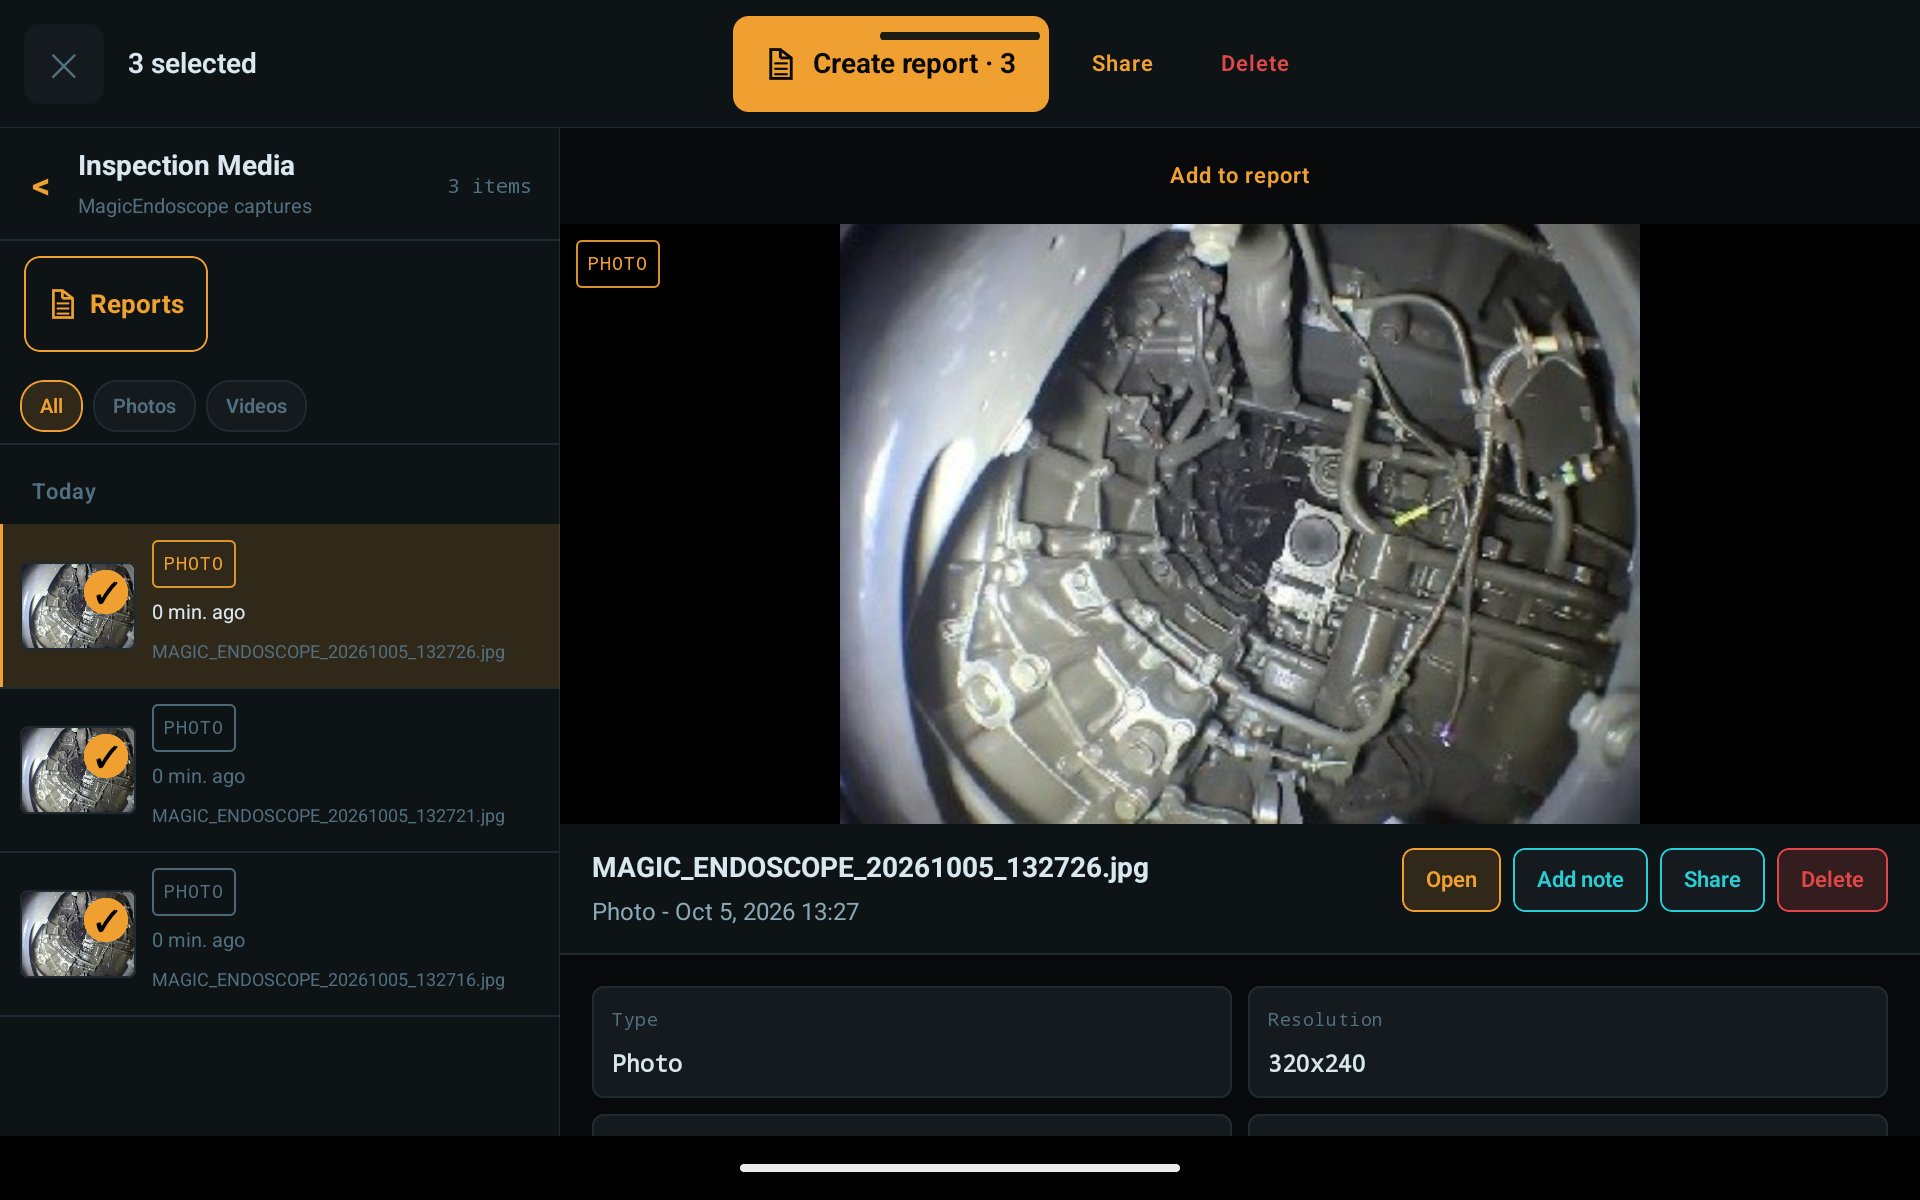Click the large endoscope photo preview
This screenshot has height=1200, width=1920.
[x=1240, y=524]
